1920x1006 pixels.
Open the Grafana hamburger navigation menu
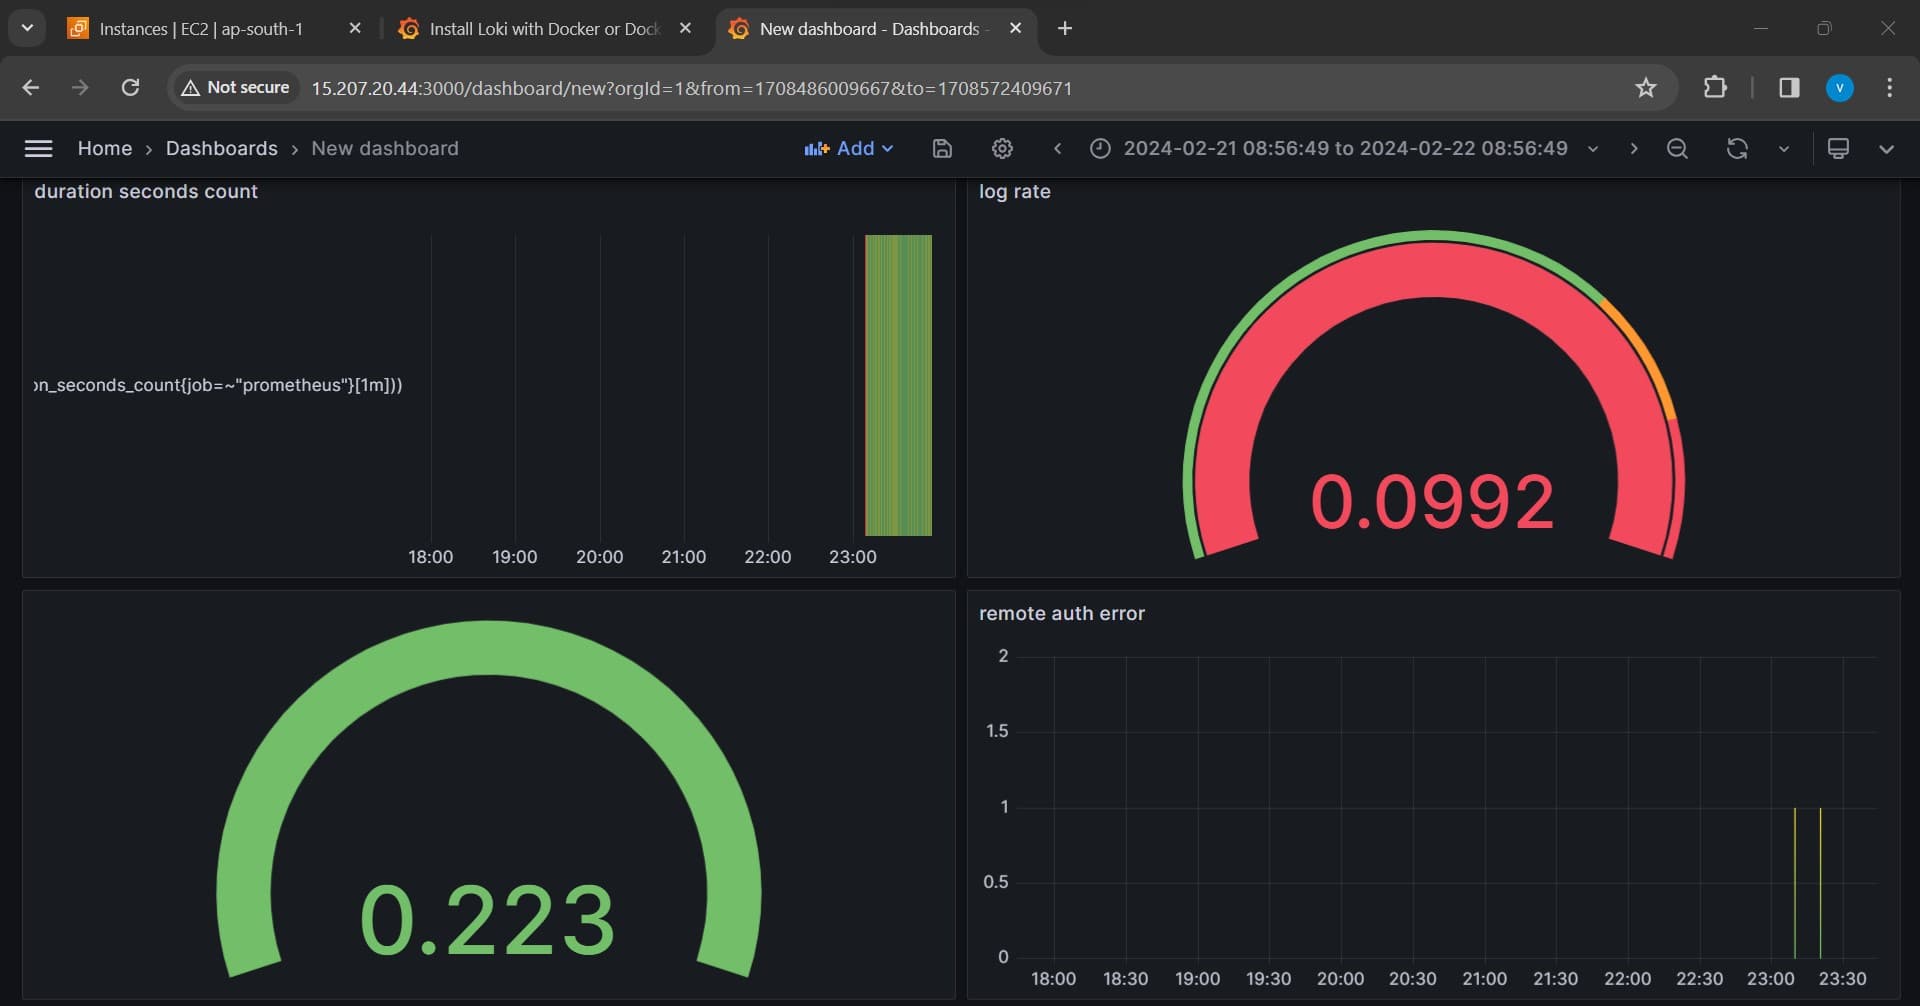pyautogui.click(x=38, y=148)
